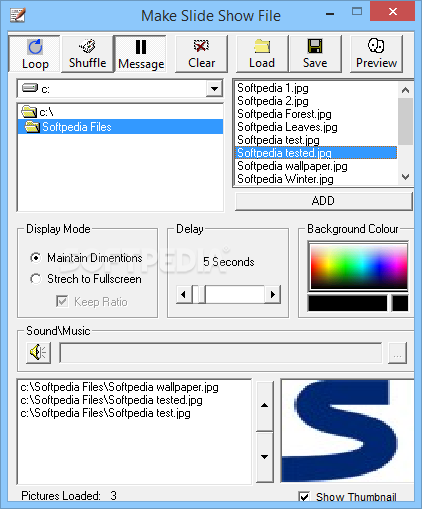
Task: Select Softpedia Winter.jpg file
Action: 316,179
